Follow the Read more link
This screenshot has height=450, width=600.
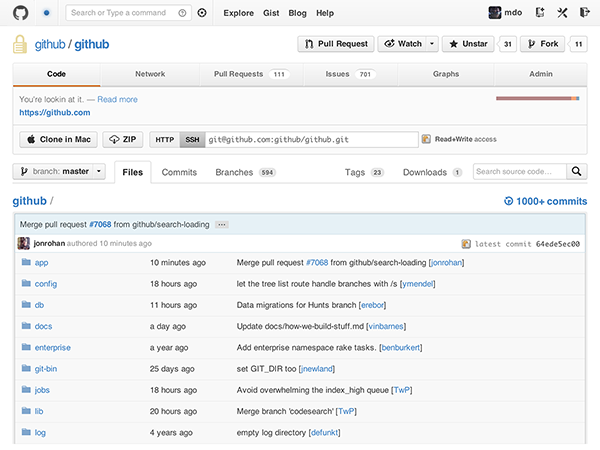tap(117, 99)
